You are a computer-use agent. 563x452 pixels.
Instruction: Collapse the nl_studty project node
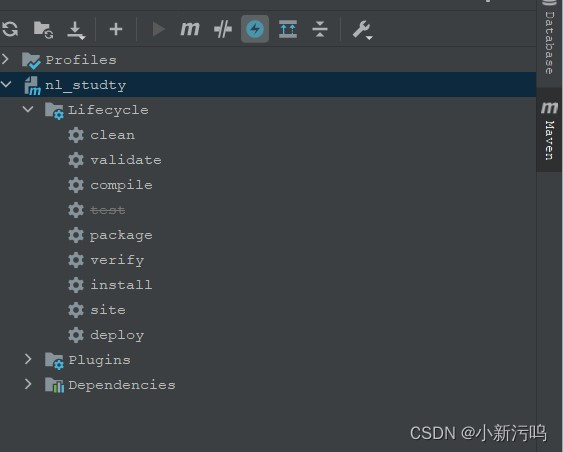pos(6,84)
